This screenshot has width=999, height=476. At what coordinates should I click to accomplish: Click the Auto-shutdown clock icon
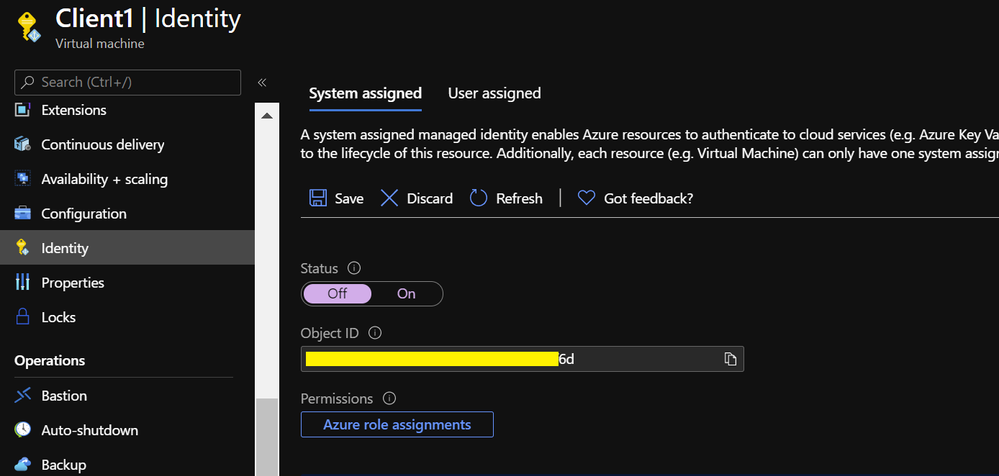pos(22,430)
